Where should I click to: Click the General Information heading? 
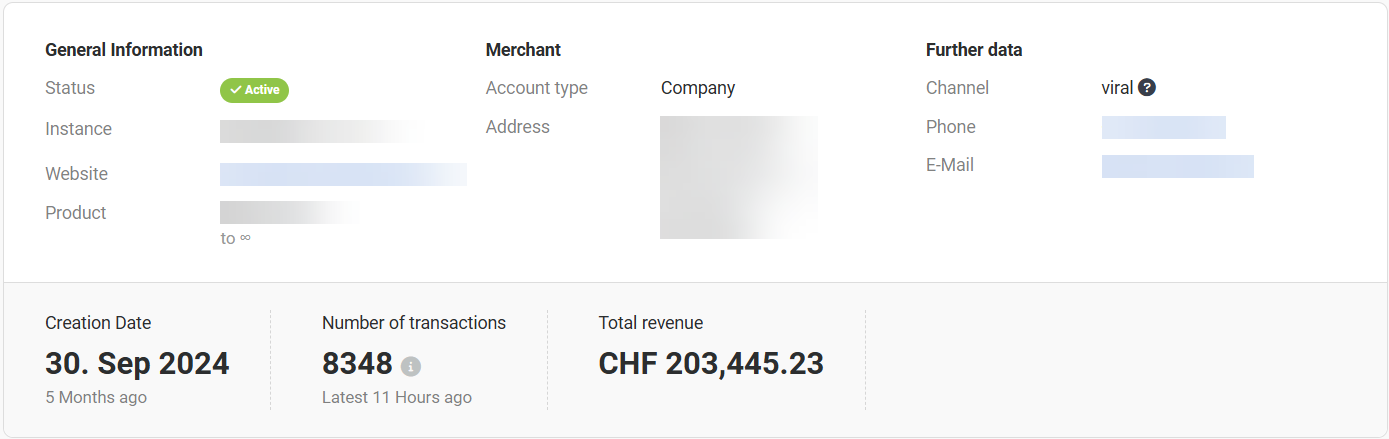click(x=124, y=50)
